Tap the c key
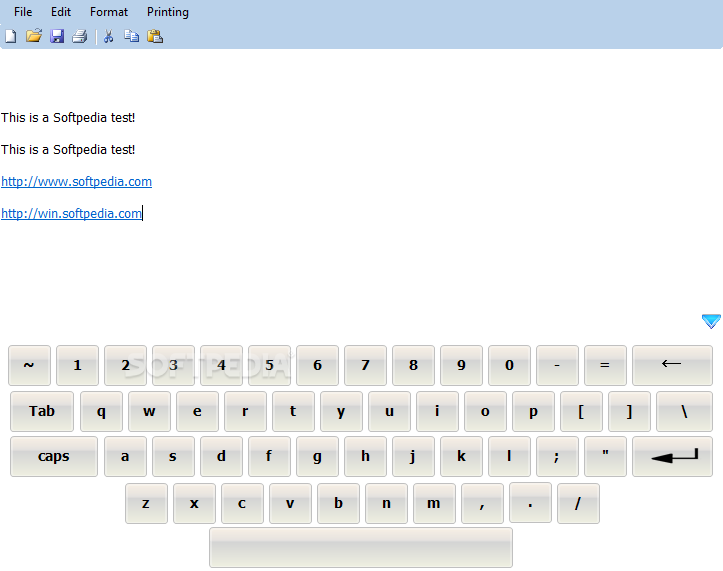Screen dimensions: 723x571 tap(243, 504)
